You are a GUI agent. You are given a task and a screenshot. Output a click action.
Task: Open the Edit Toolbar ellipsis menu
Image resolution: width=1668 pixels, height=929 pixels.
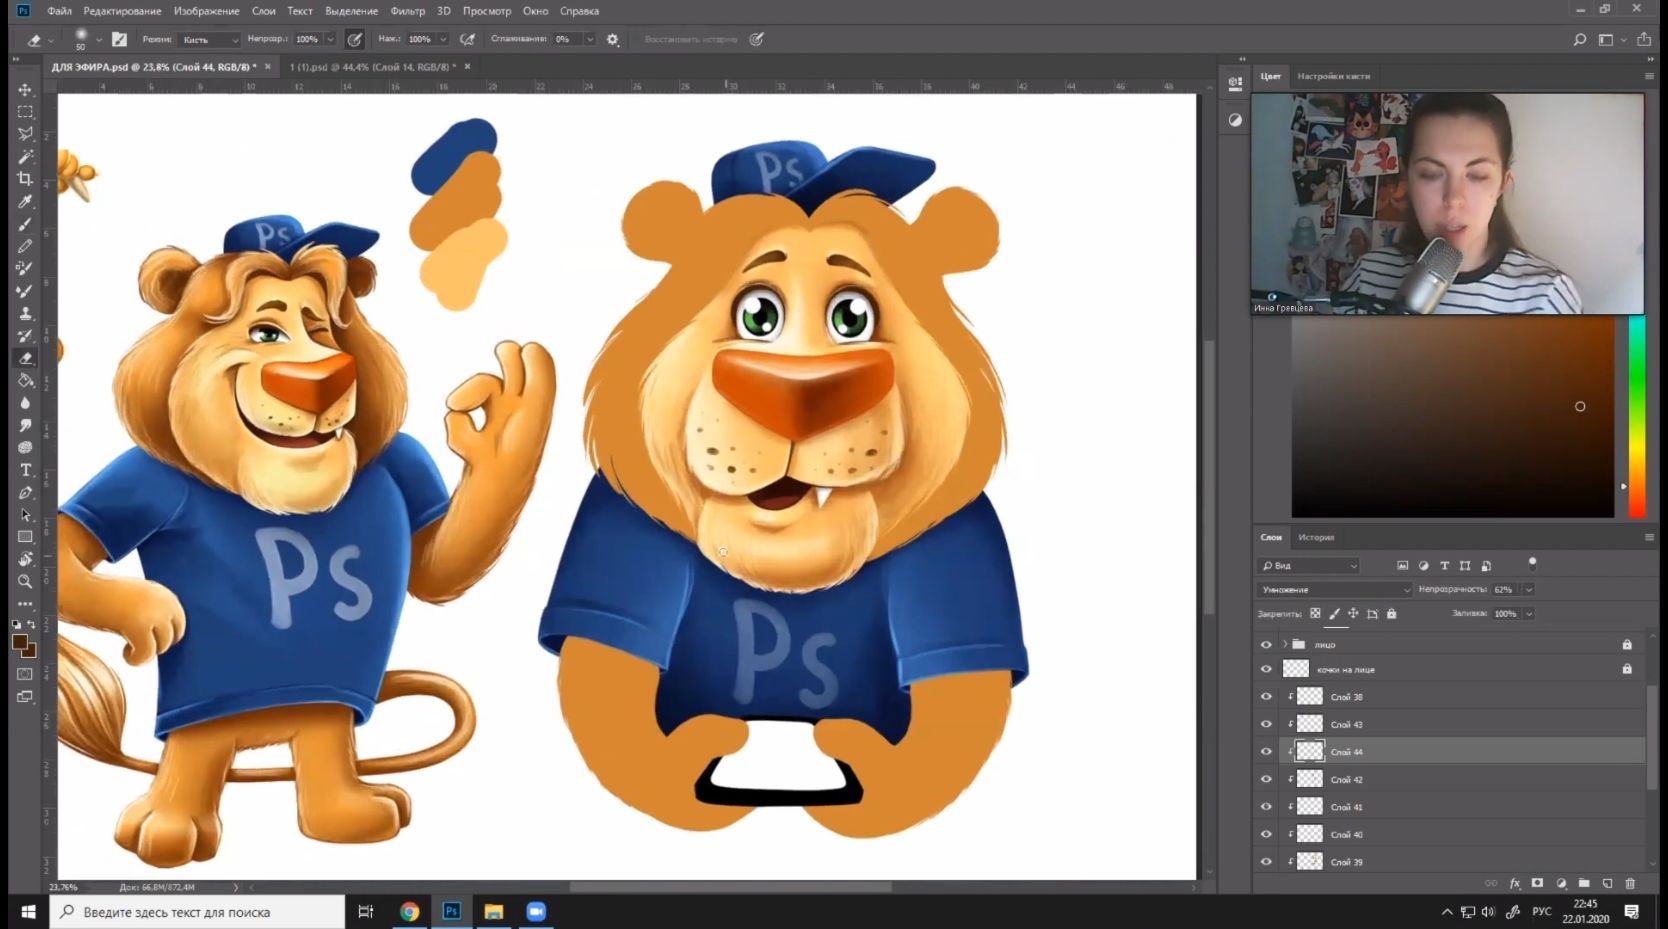[x=25, y=604]
